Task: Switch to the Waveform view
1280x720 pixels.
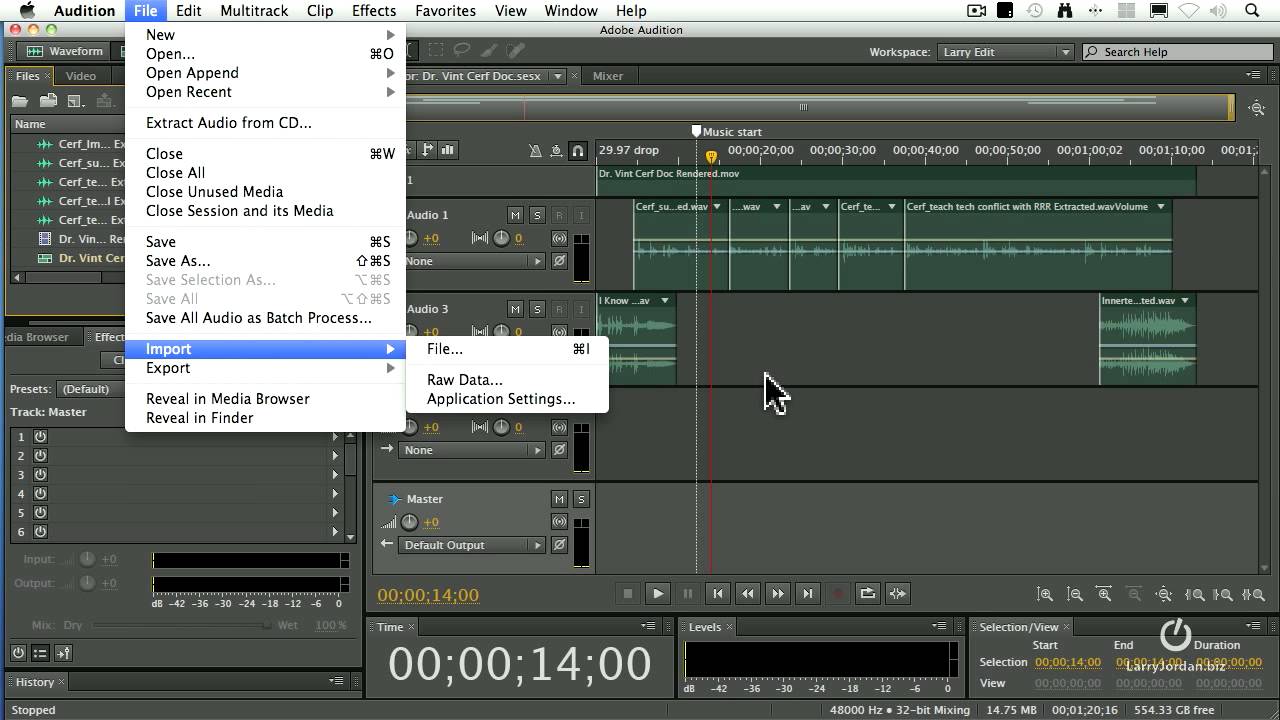Action: tap(65, 51)
